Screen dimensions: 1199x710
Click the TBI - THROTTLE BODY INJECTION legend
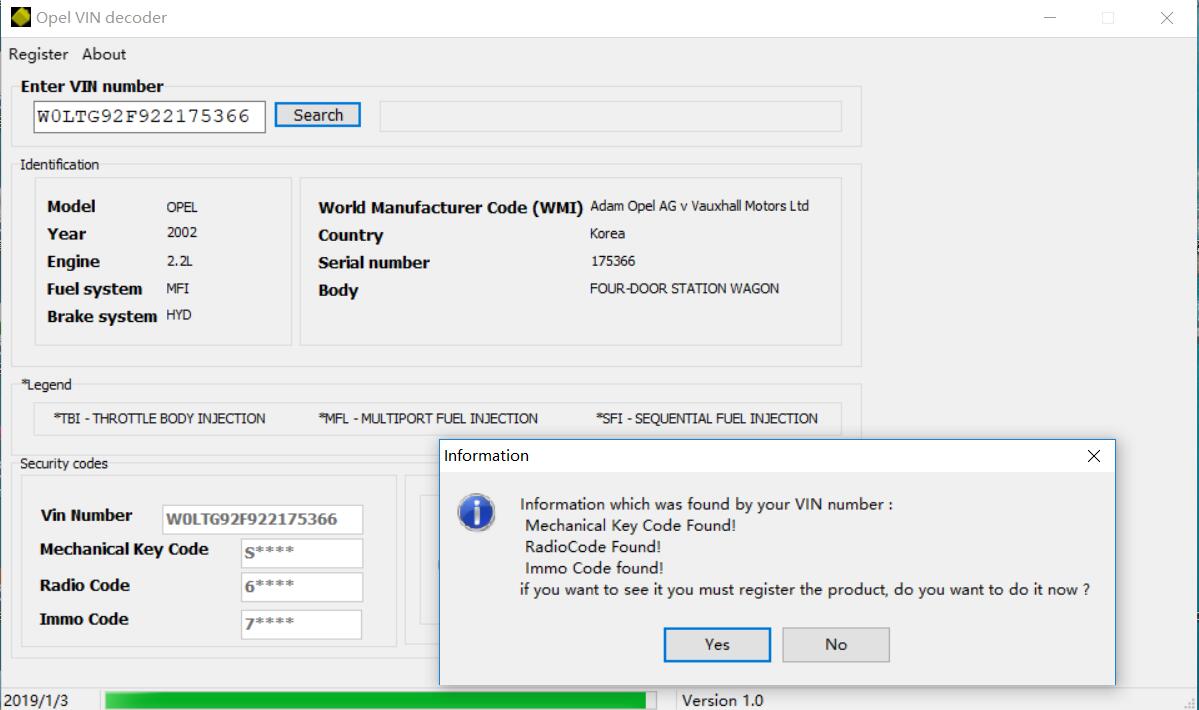[159, 418]
